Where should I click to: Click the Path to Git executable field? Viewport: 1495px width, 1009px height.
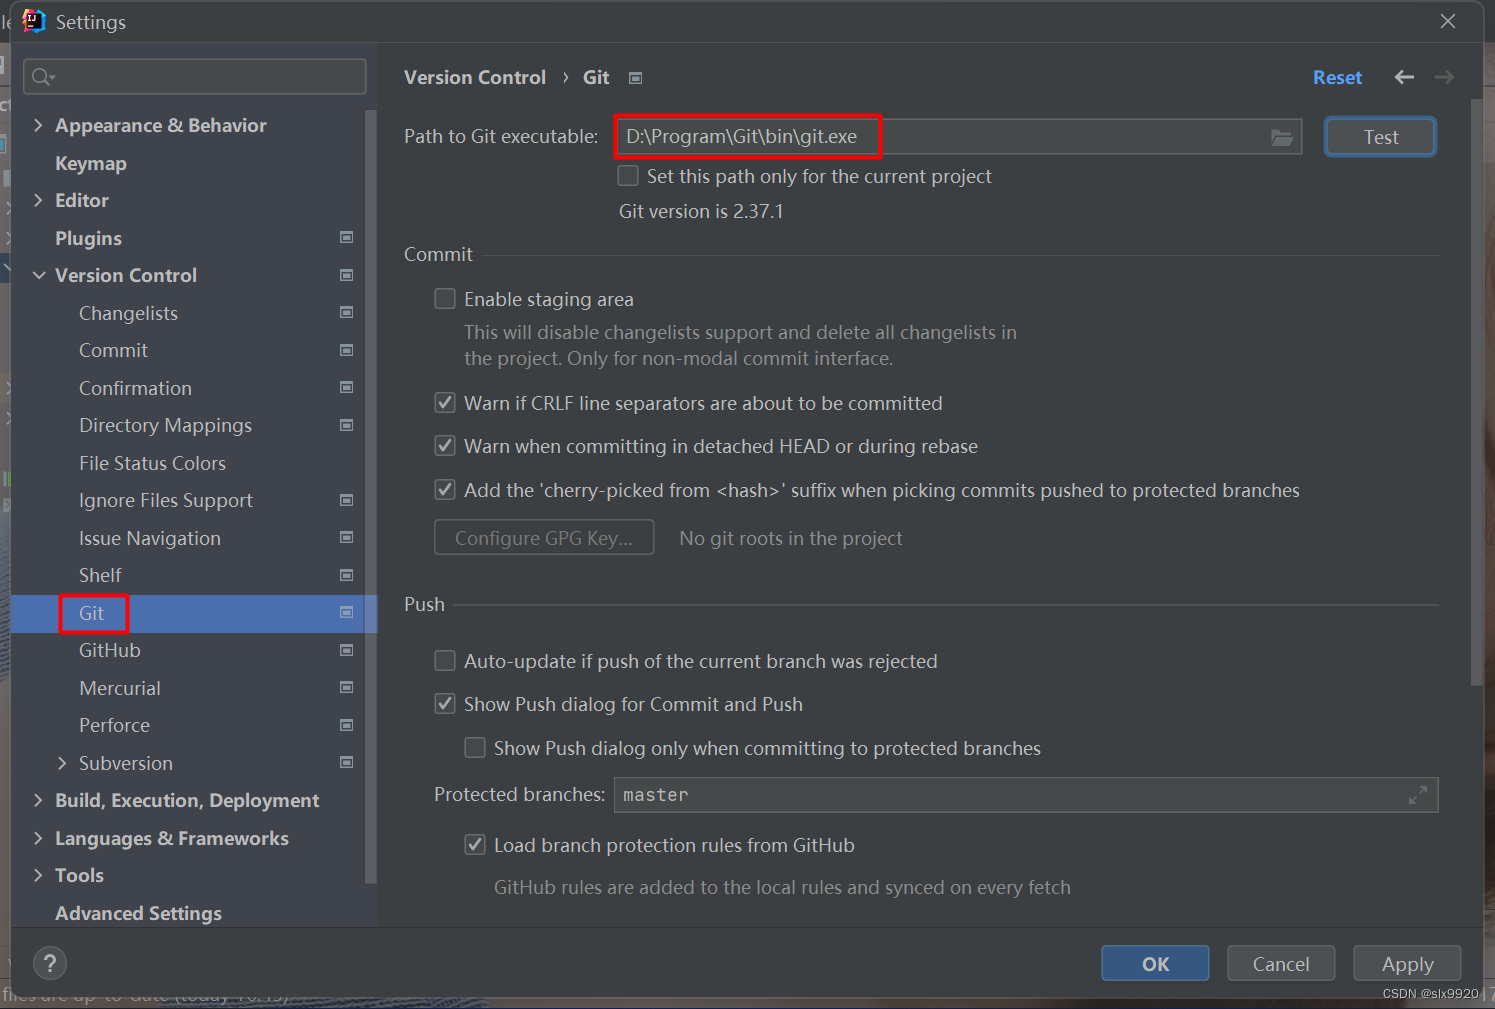point(958,137)
